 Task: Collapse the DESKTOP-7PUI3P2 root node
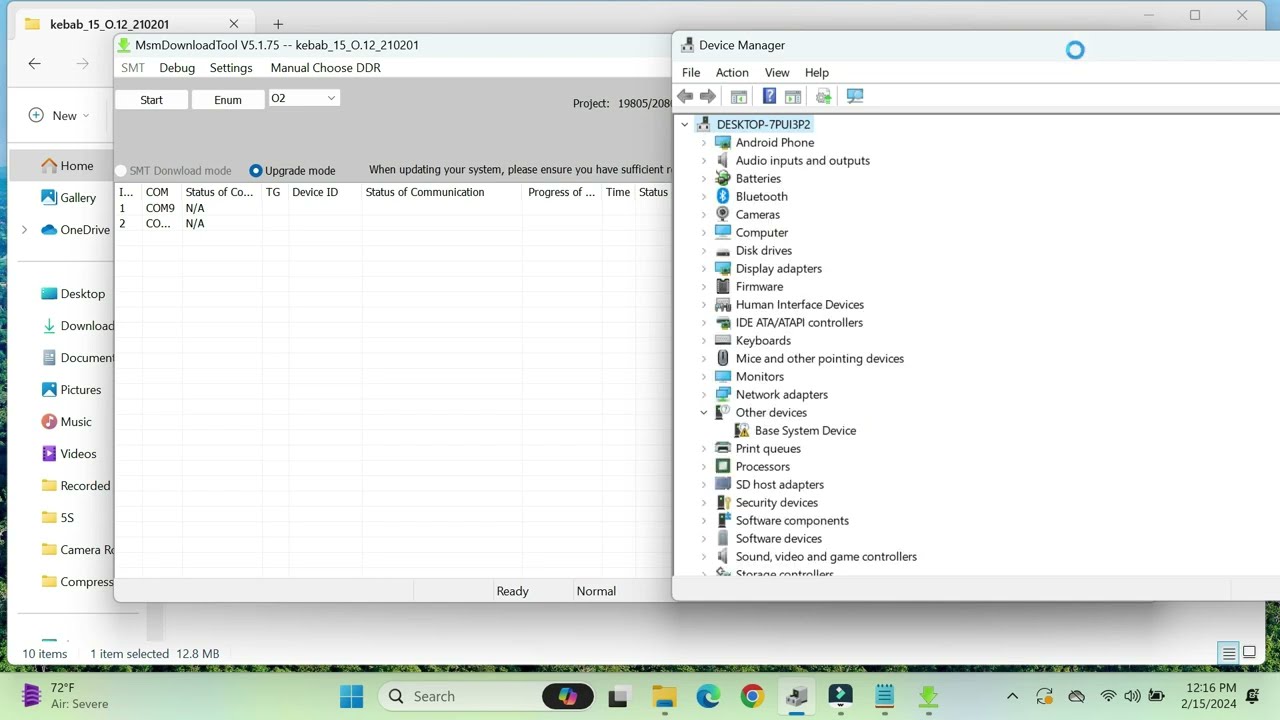pos(684,124)
